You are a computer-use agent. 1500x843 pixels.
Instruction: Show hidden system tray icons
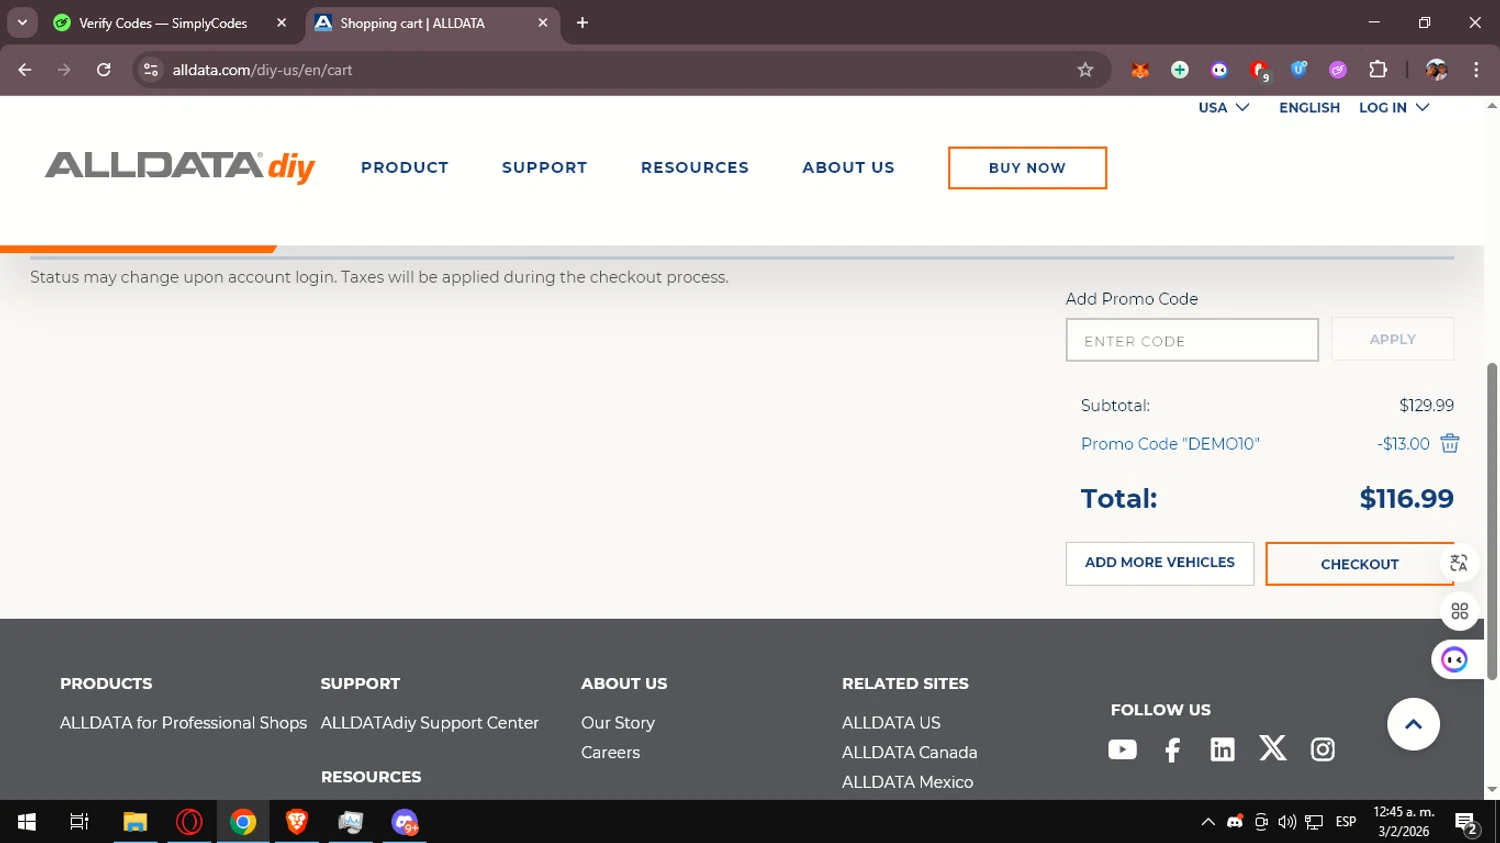(1208, 822)
